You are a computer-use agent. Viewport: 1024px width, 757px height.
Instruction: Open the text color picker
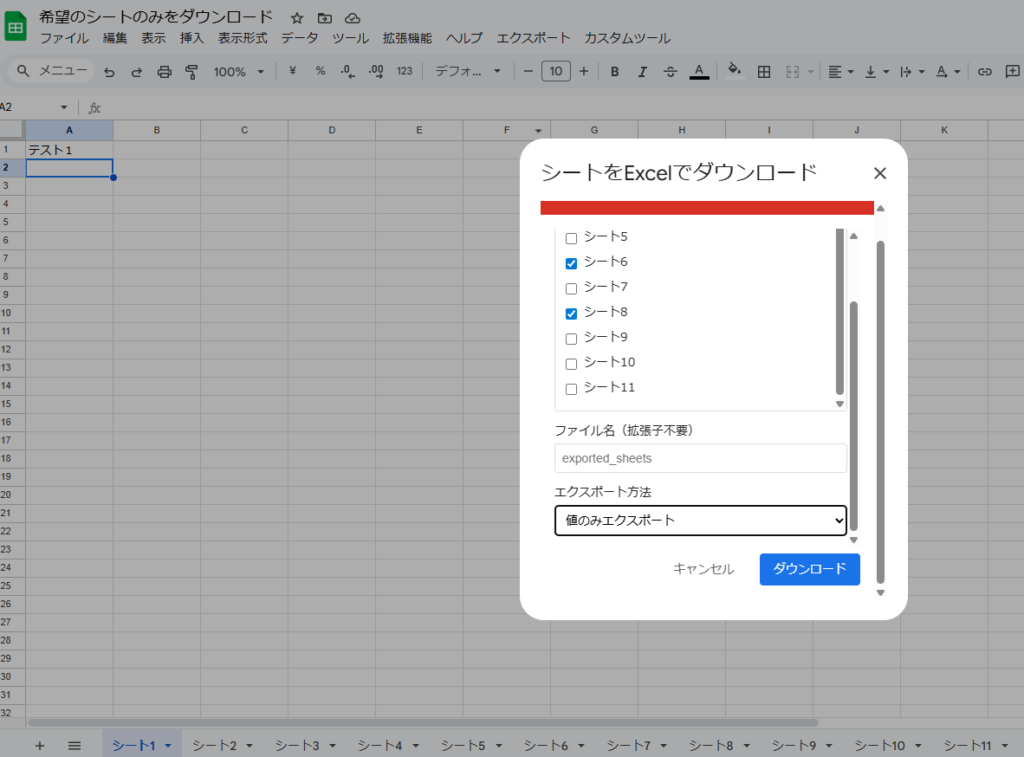699,72
